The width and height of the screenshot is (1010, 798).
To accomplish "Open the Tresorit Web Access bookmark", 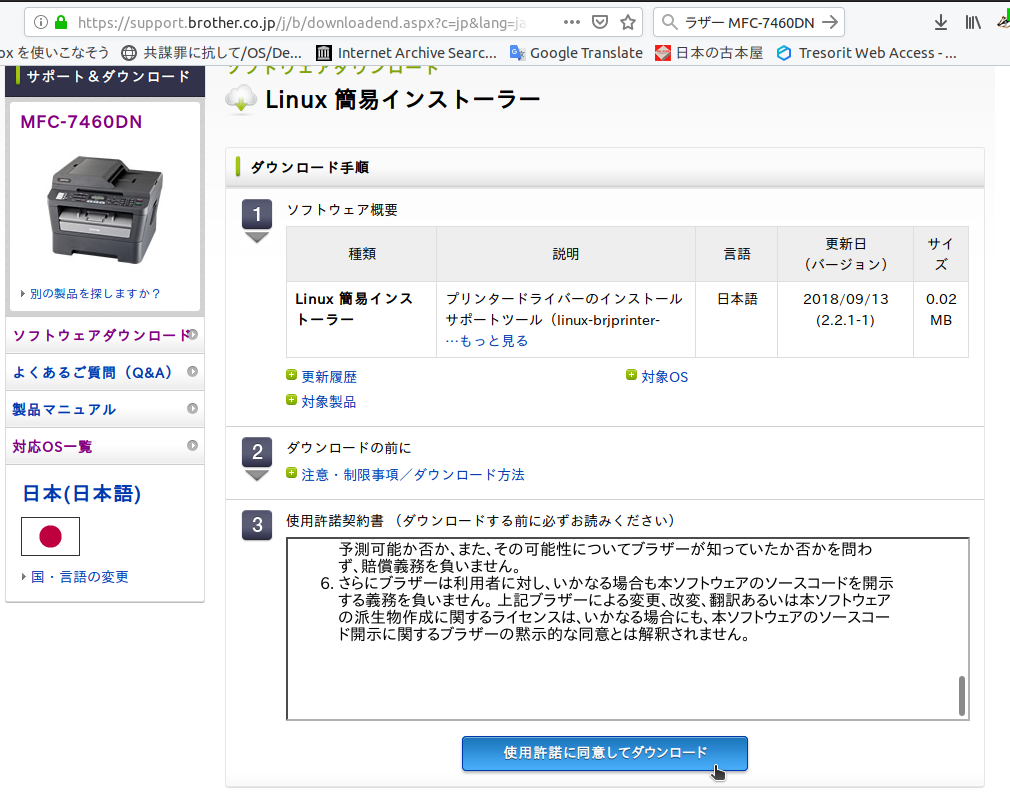I will click(866, 53).
